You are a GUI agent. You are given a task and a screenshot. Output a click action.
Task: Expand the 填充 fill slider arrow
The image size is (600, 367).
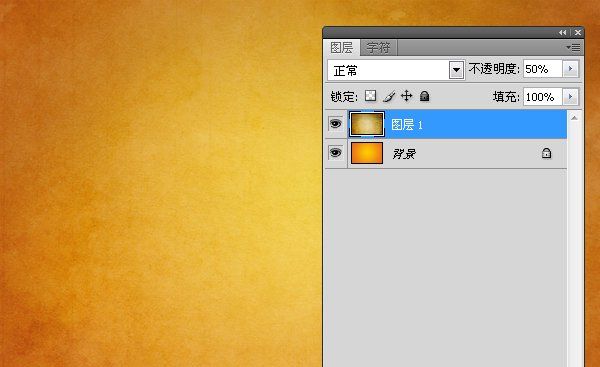[x=570, y=97]
